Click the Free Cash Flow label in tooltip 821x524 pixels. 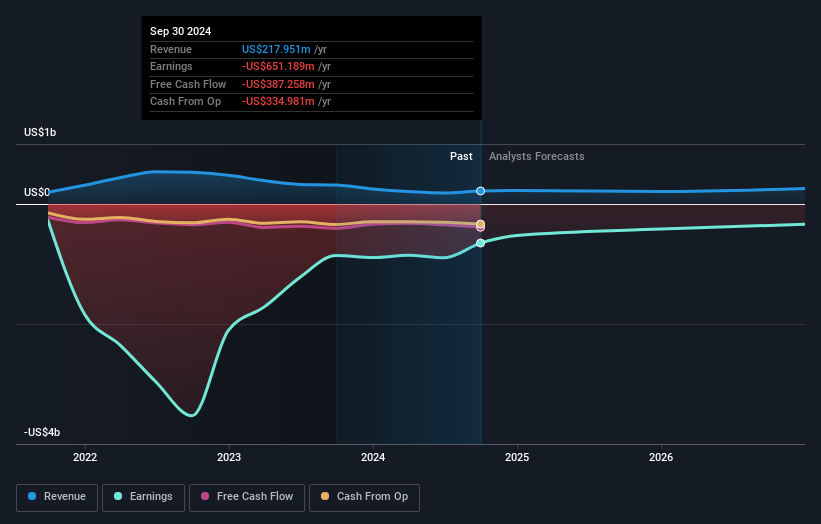[188, 84]
